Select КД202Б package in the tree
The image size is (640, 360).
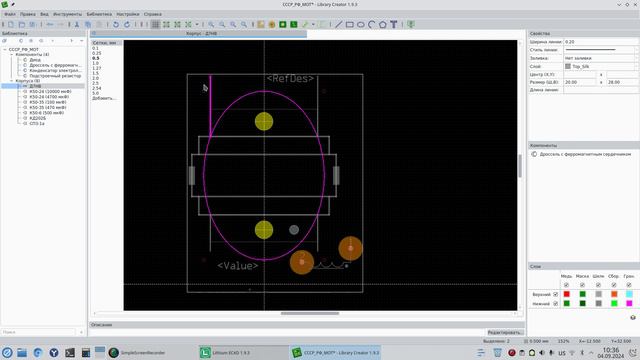pyautogui.click(x=38, y=118)
